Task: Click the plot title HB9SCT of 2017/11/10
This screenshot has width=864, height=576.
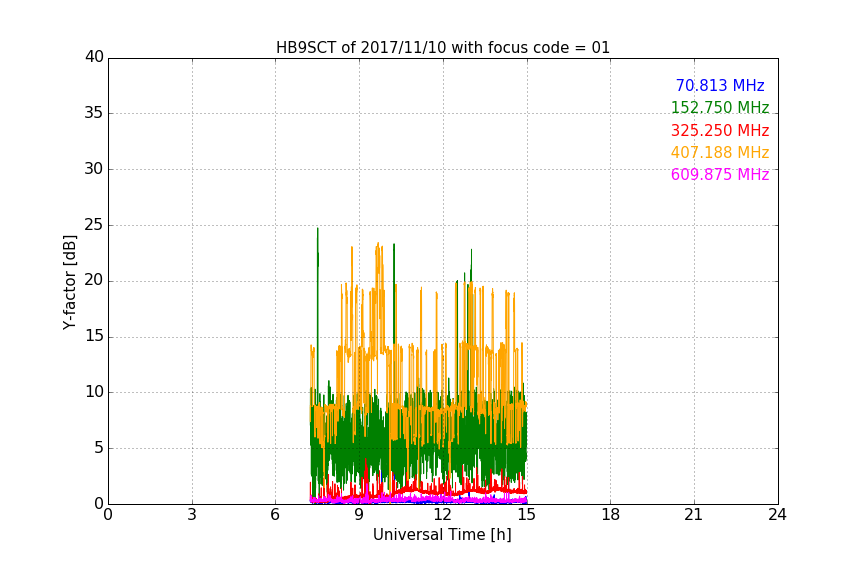Action: (x=442, y=48)
